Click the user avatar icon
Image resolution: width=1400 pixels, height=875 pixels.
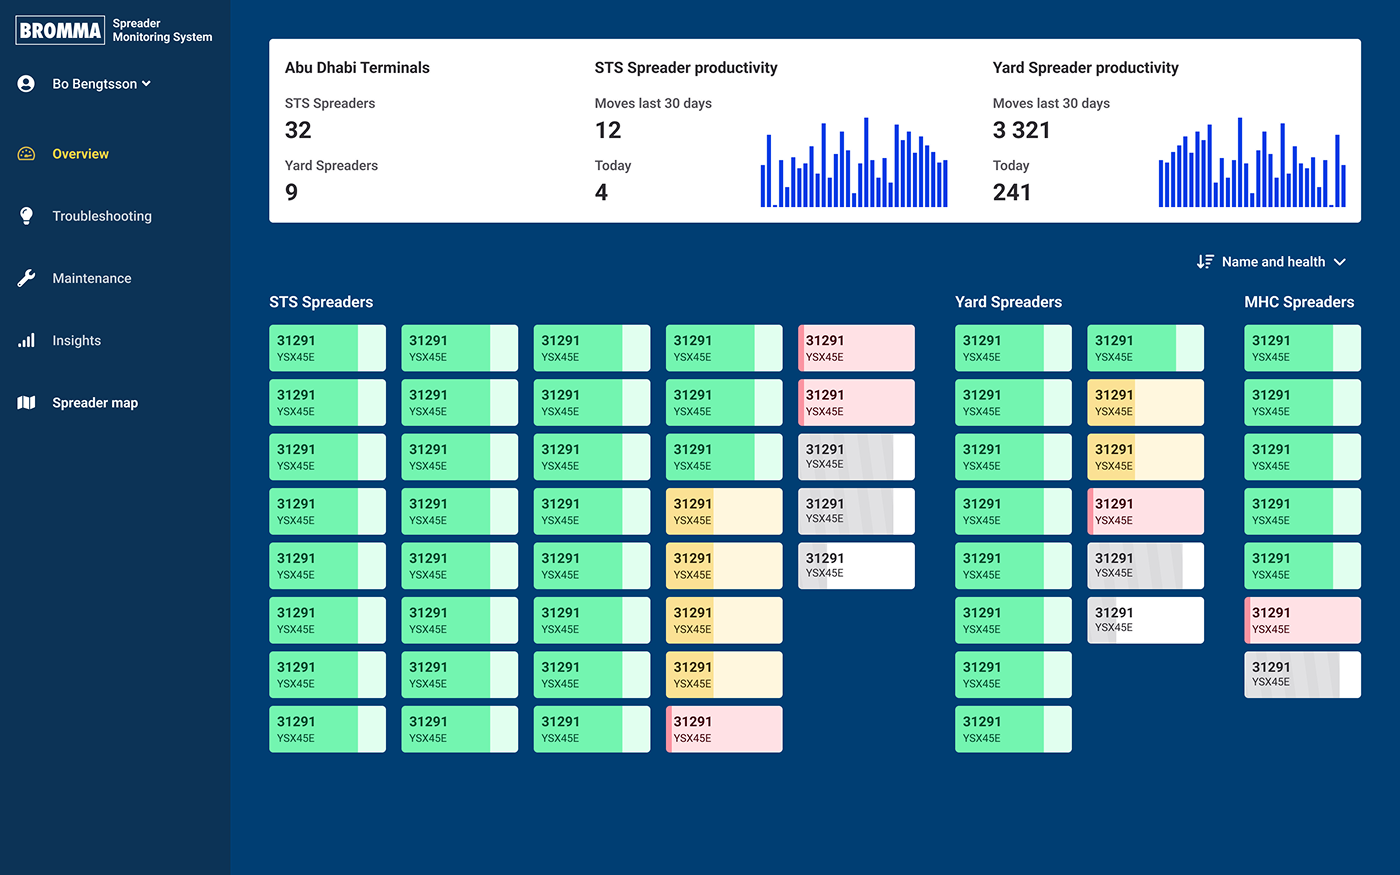(26, 84)
